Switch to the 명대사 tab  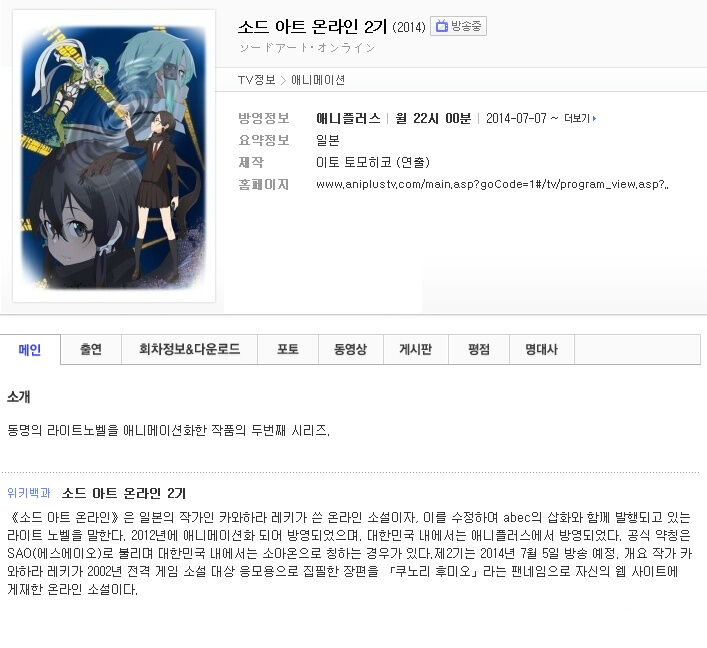(542, 349)
